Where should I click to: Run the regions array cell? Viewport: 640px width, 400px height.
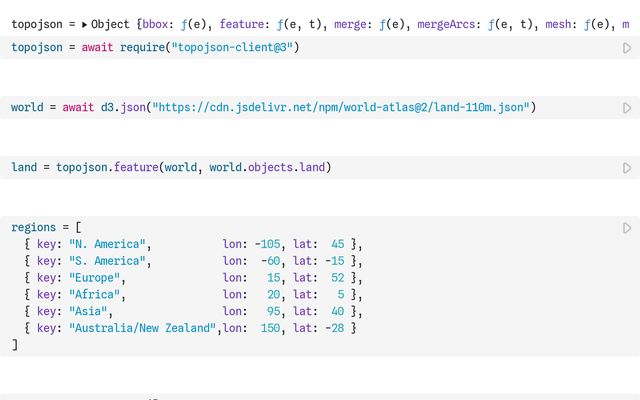627,228
